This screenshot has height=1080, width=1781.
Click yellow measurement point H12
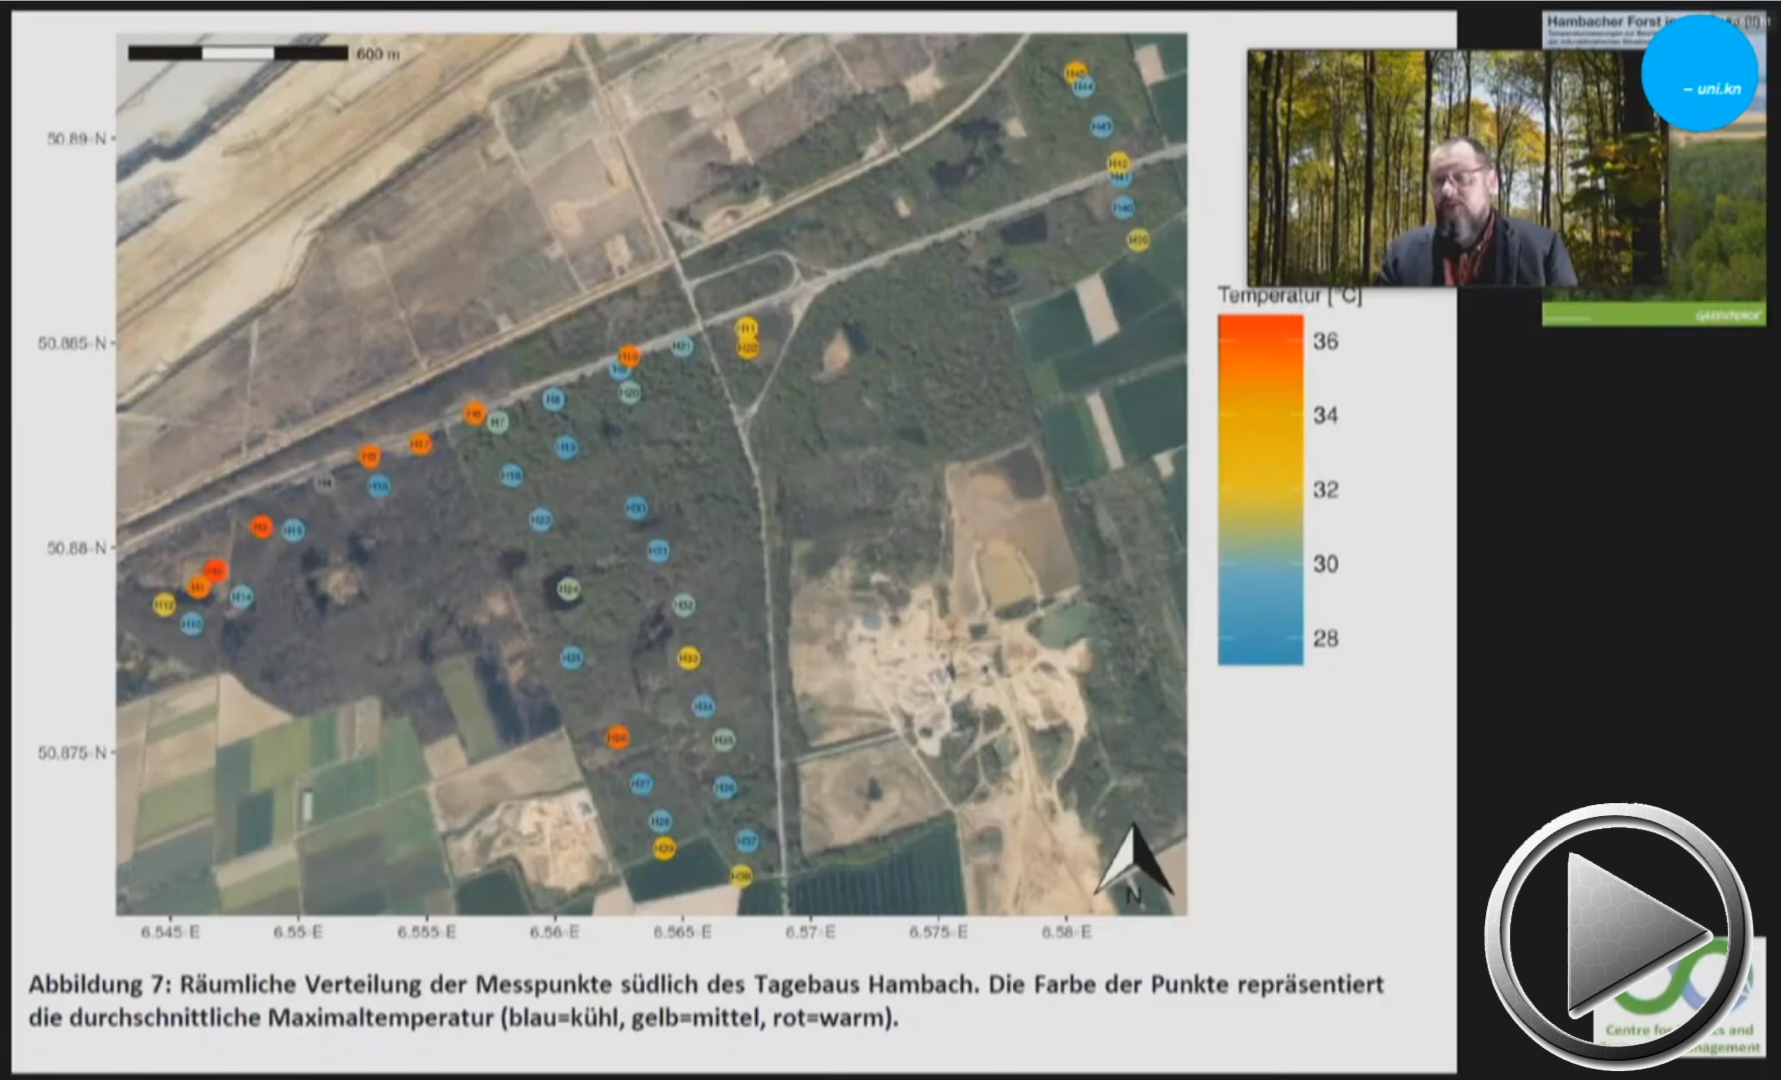pos(164,605)
